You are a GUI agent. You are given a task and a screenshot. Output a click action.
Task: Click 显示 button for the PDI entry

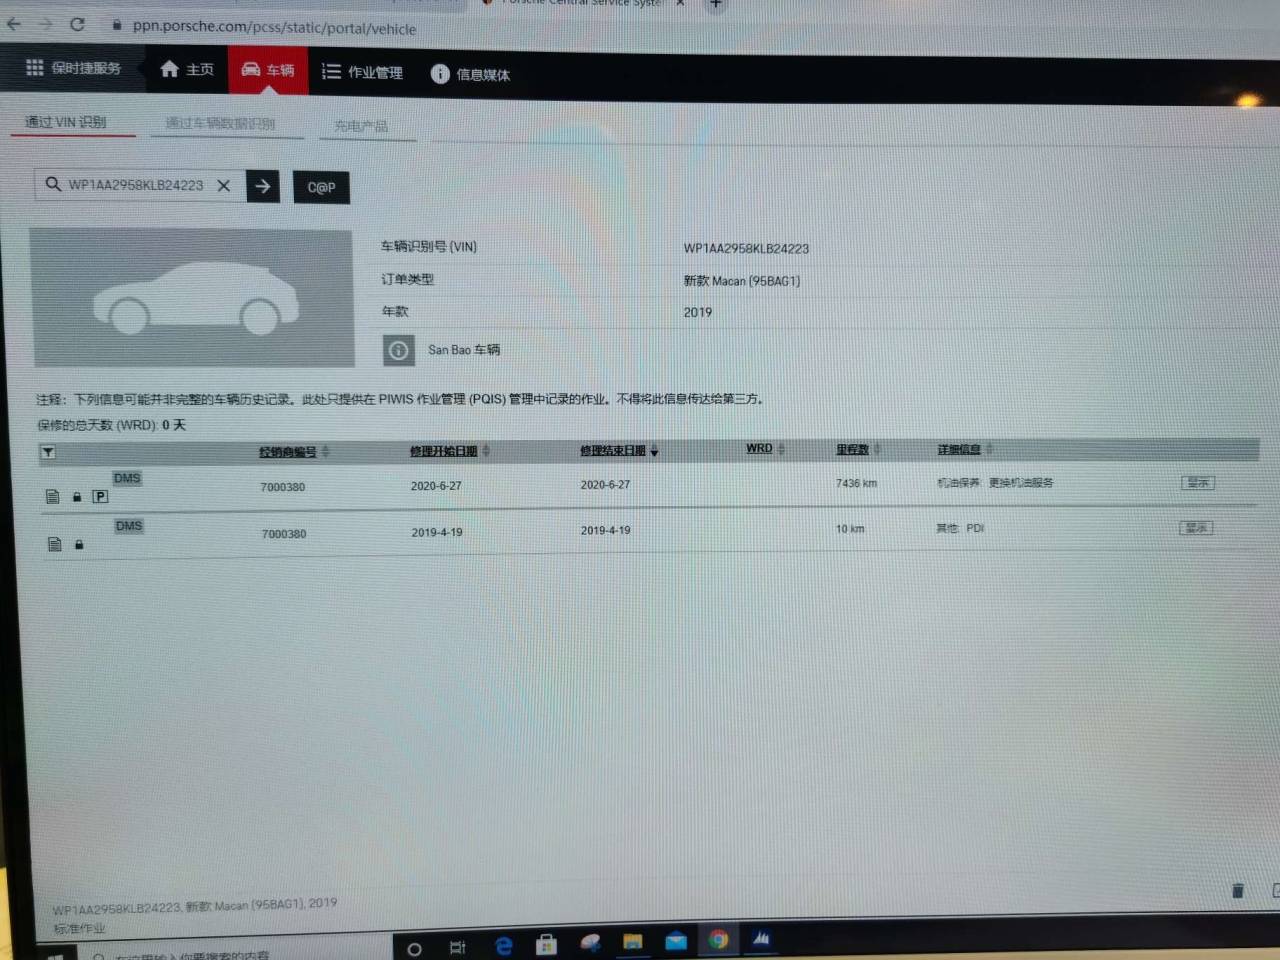click(x=1196, y=527)
